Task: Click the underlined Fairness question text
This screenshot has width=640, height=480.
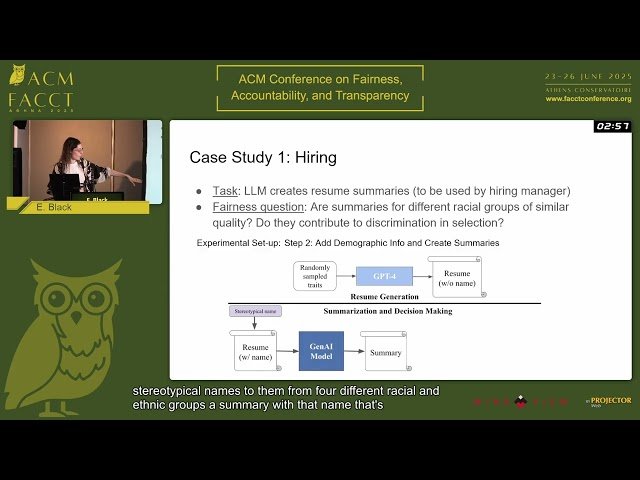Action: coord(258,207)
